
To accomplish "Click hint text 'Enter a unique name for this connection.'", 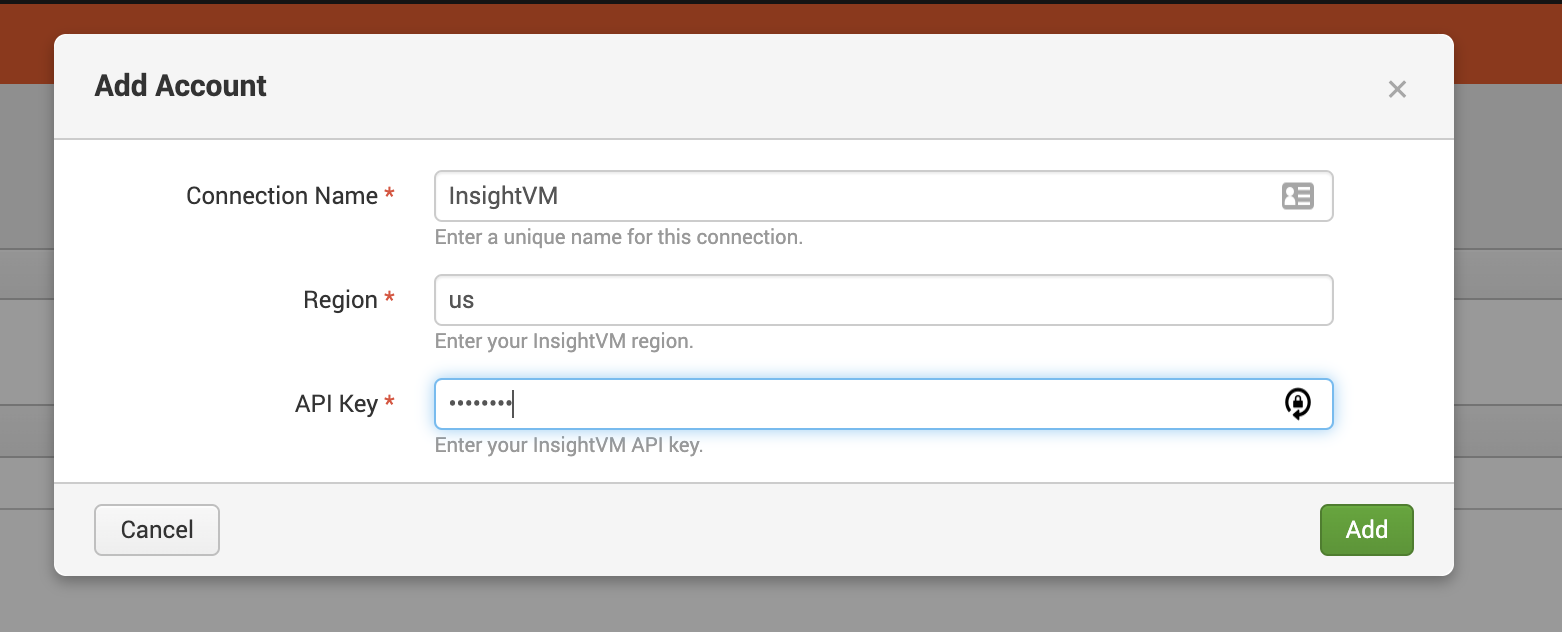I will (619, 238).
